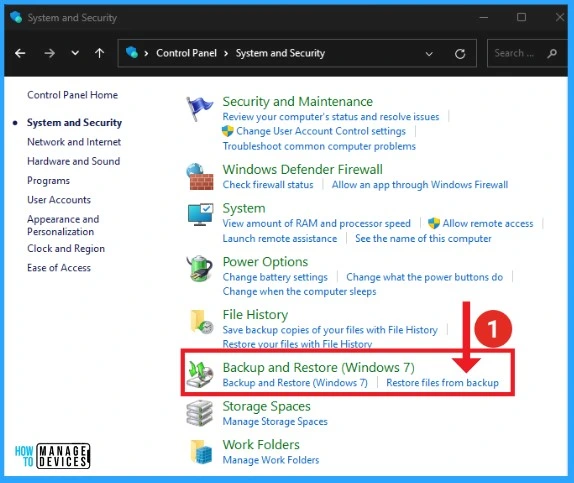
Task: Open Network and Internet category
Action: click(74, 142)
